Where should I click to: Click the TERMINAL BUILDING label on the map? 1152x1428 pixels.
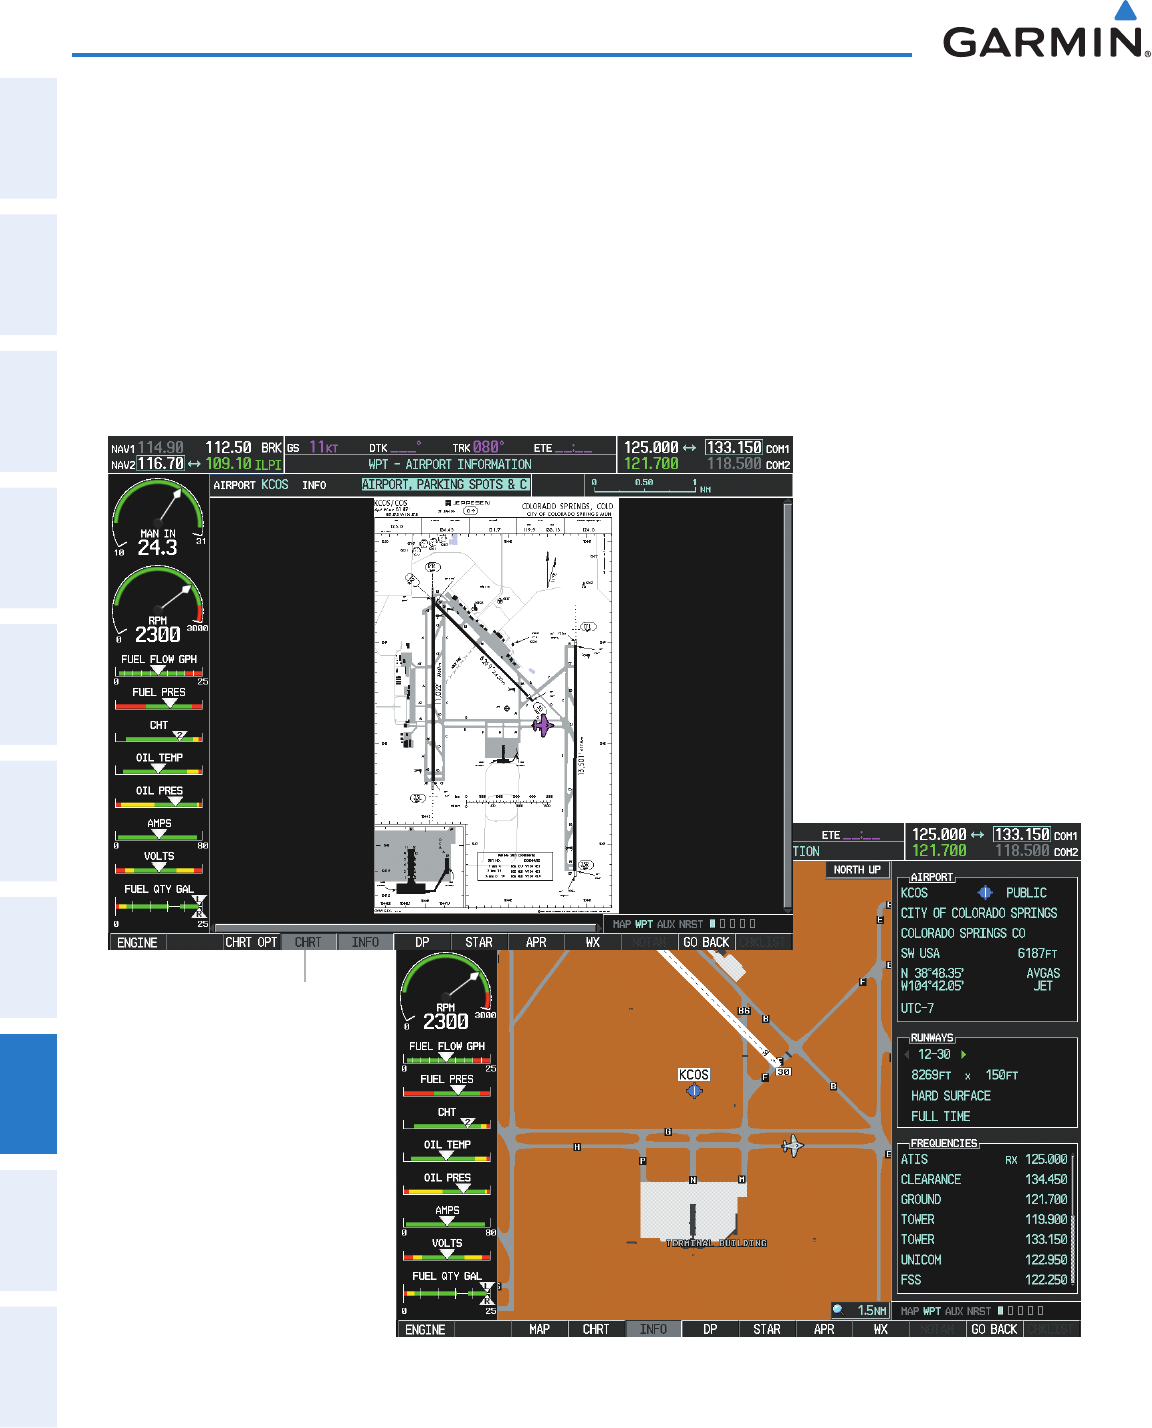(717, 1243)
